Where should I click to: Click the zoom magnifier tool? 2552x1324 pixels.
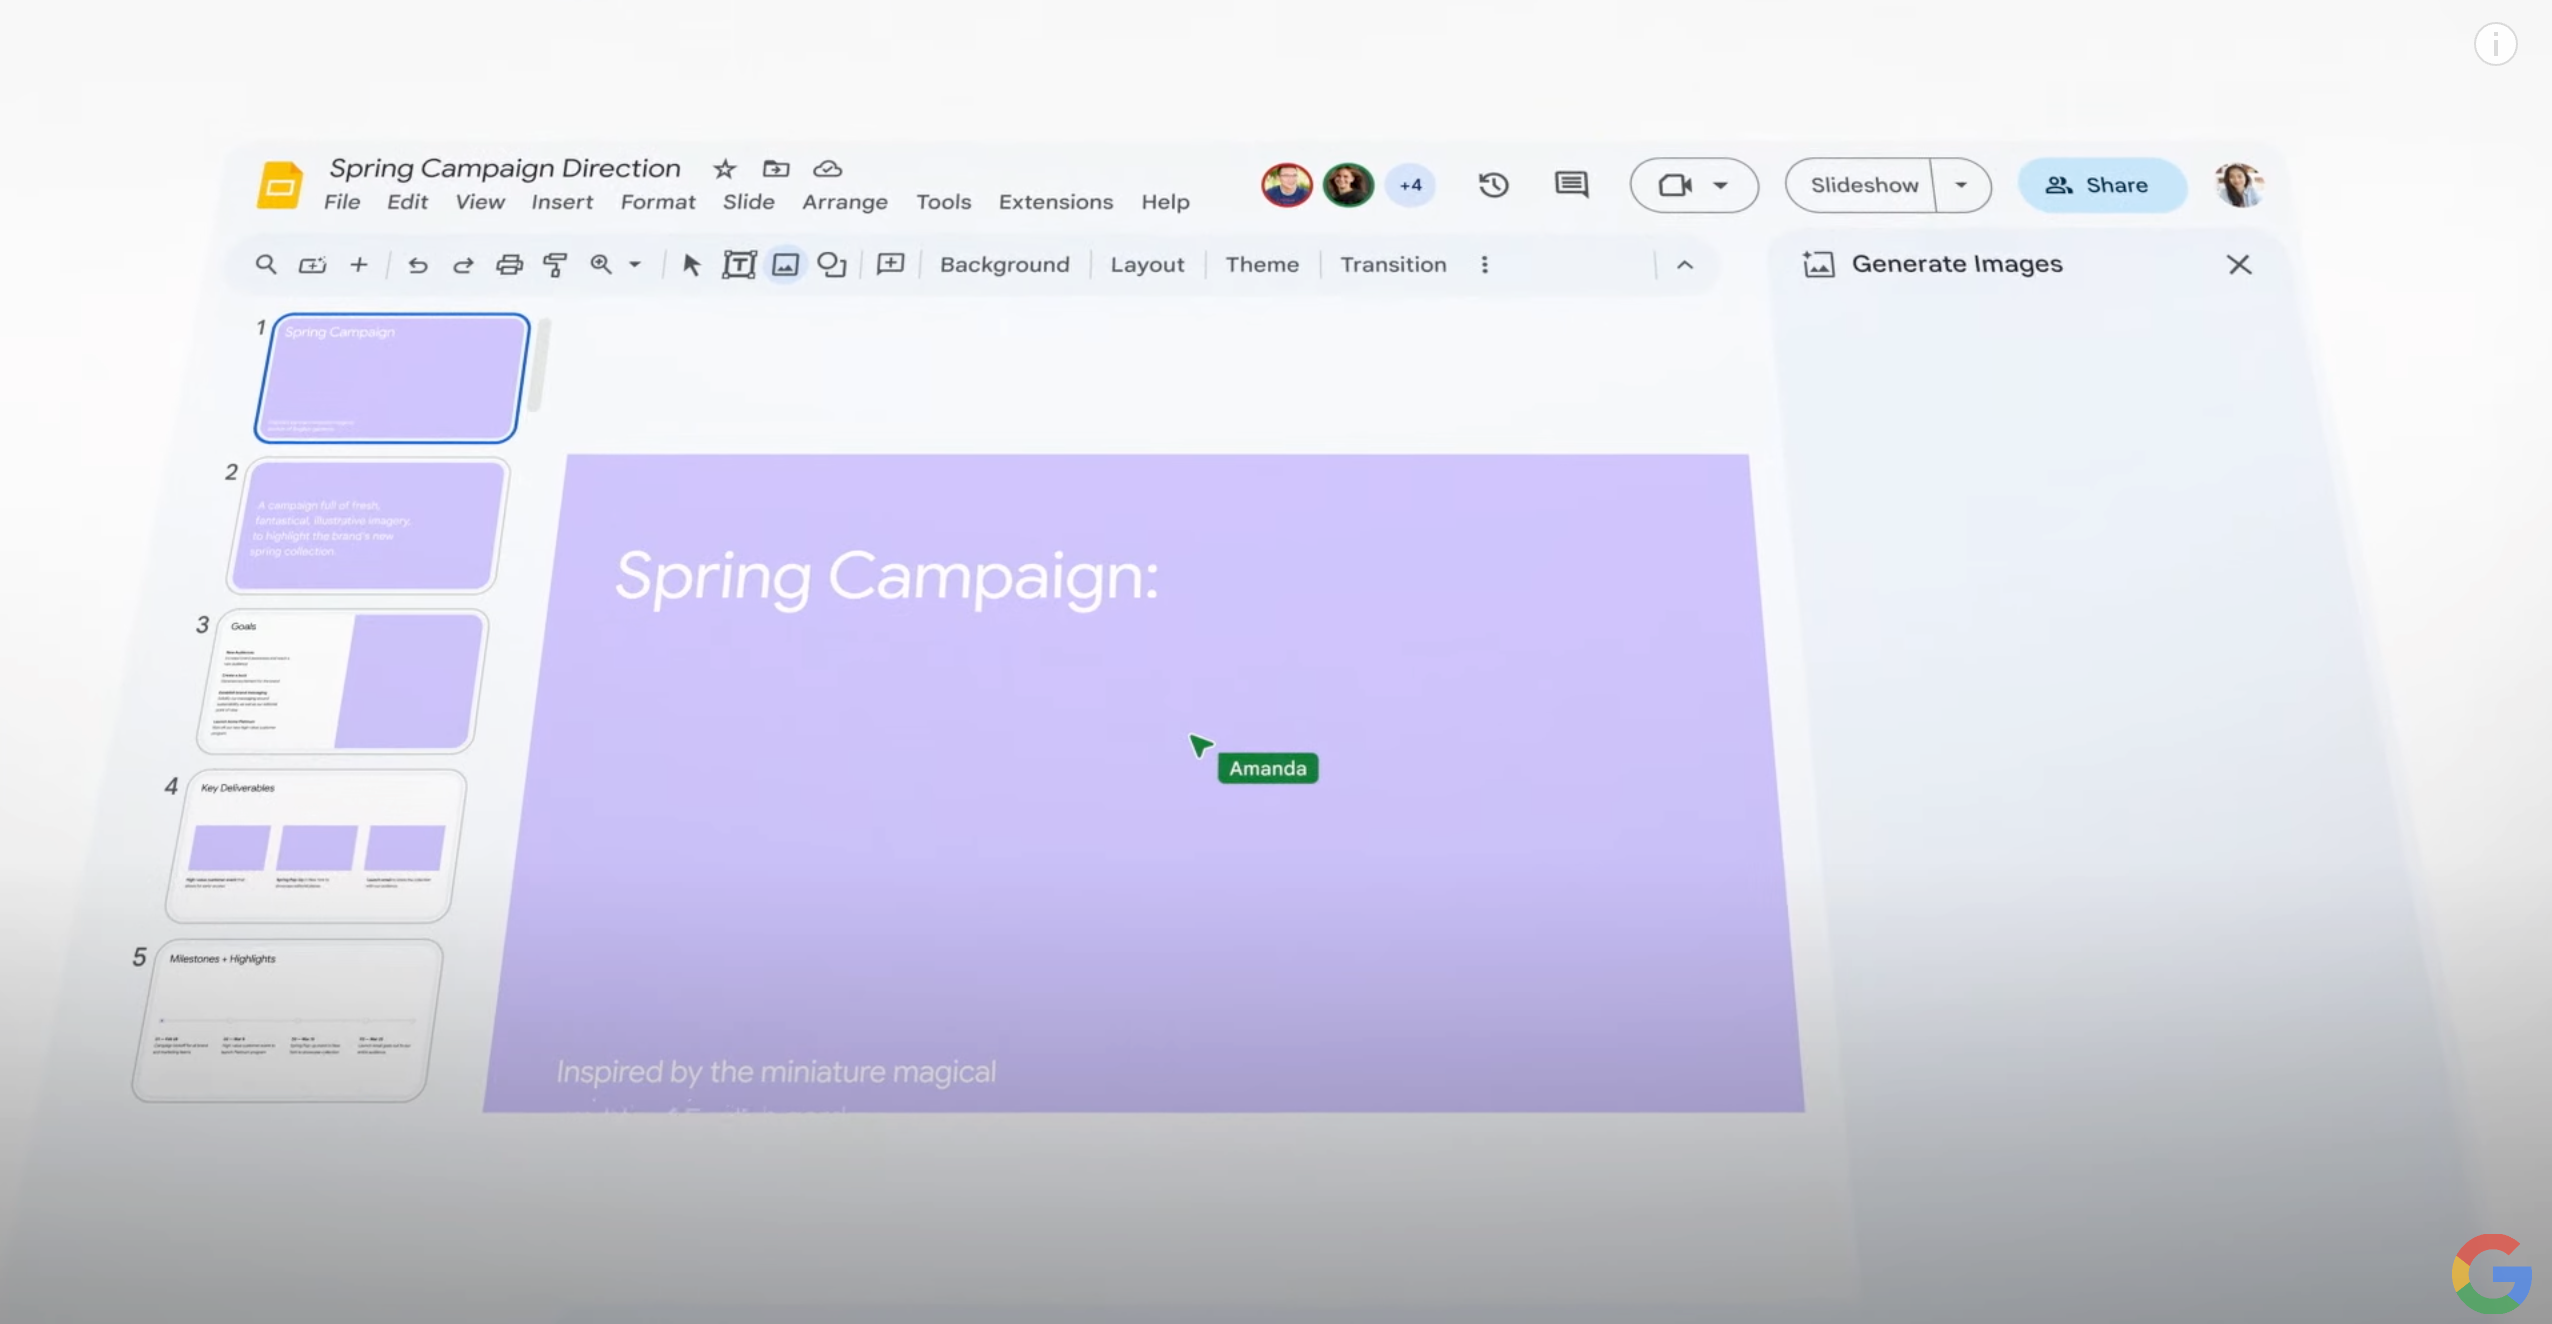pyautogui.click(x=601, y=264)
